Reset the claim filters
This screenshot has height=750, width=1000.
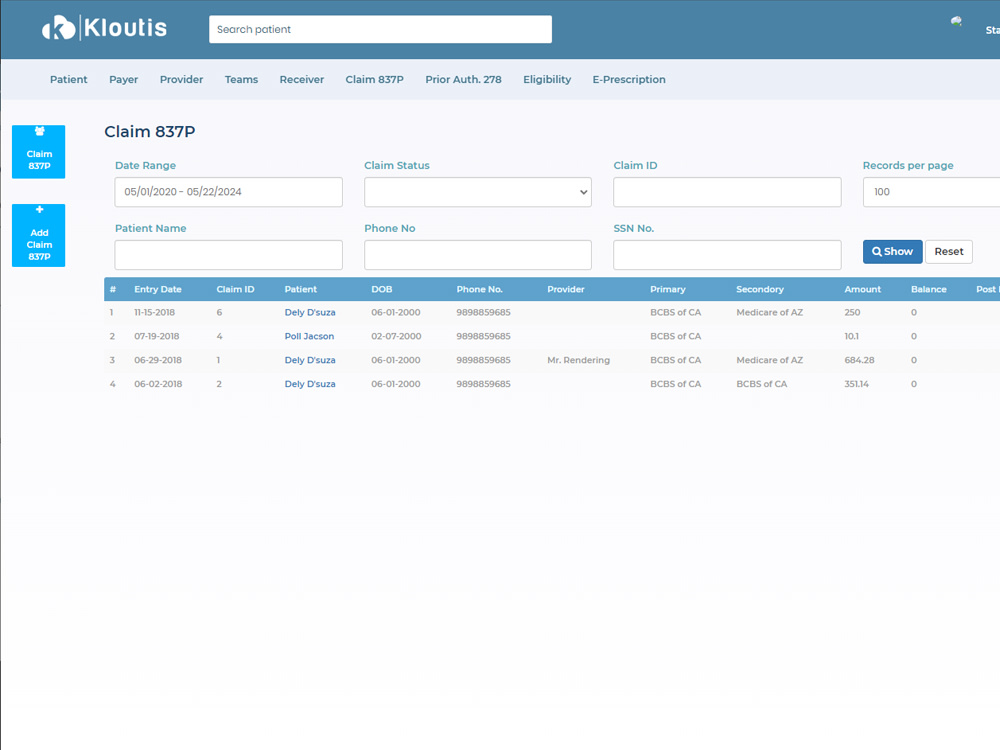click(948, 251)
